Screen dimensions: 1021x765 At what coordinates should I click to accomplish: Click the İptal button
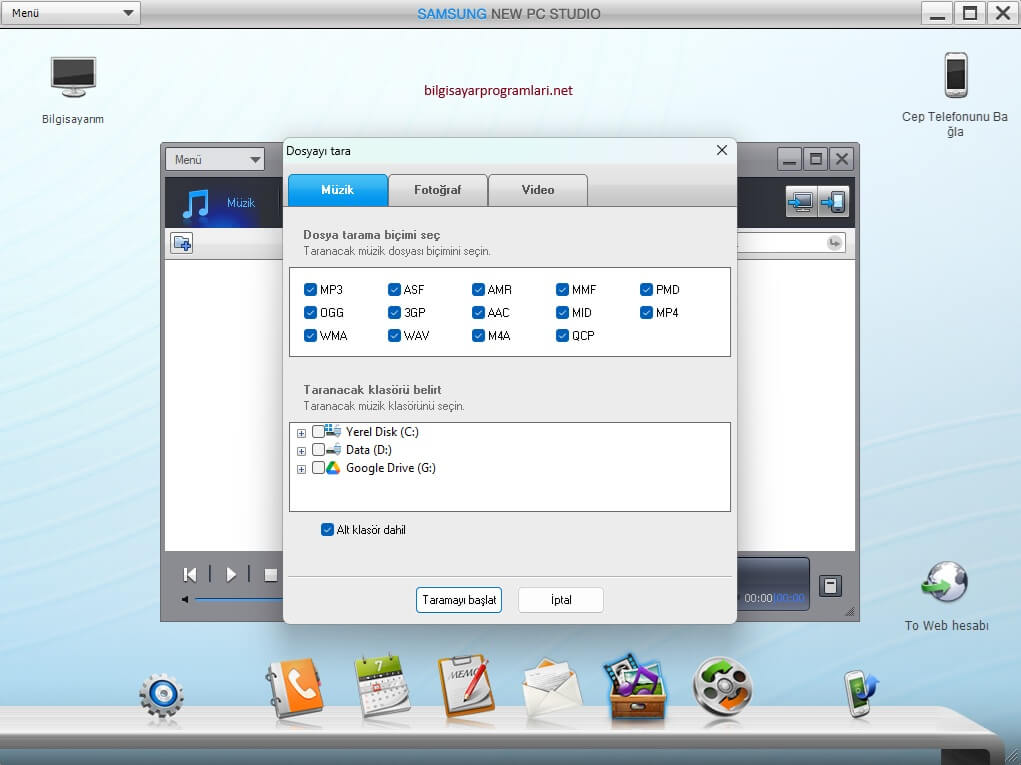(x=561, y=600)
